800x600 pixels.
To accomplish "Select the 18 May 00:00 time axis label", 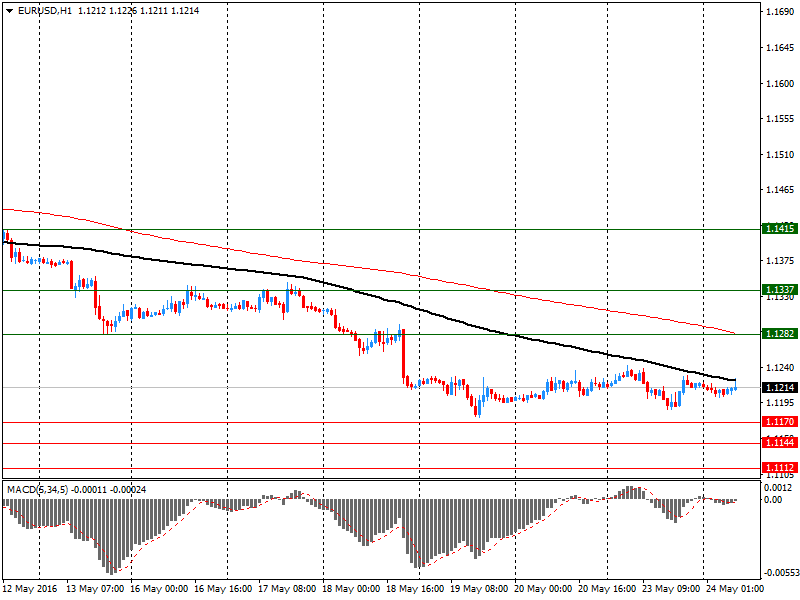I will point(351,589).
